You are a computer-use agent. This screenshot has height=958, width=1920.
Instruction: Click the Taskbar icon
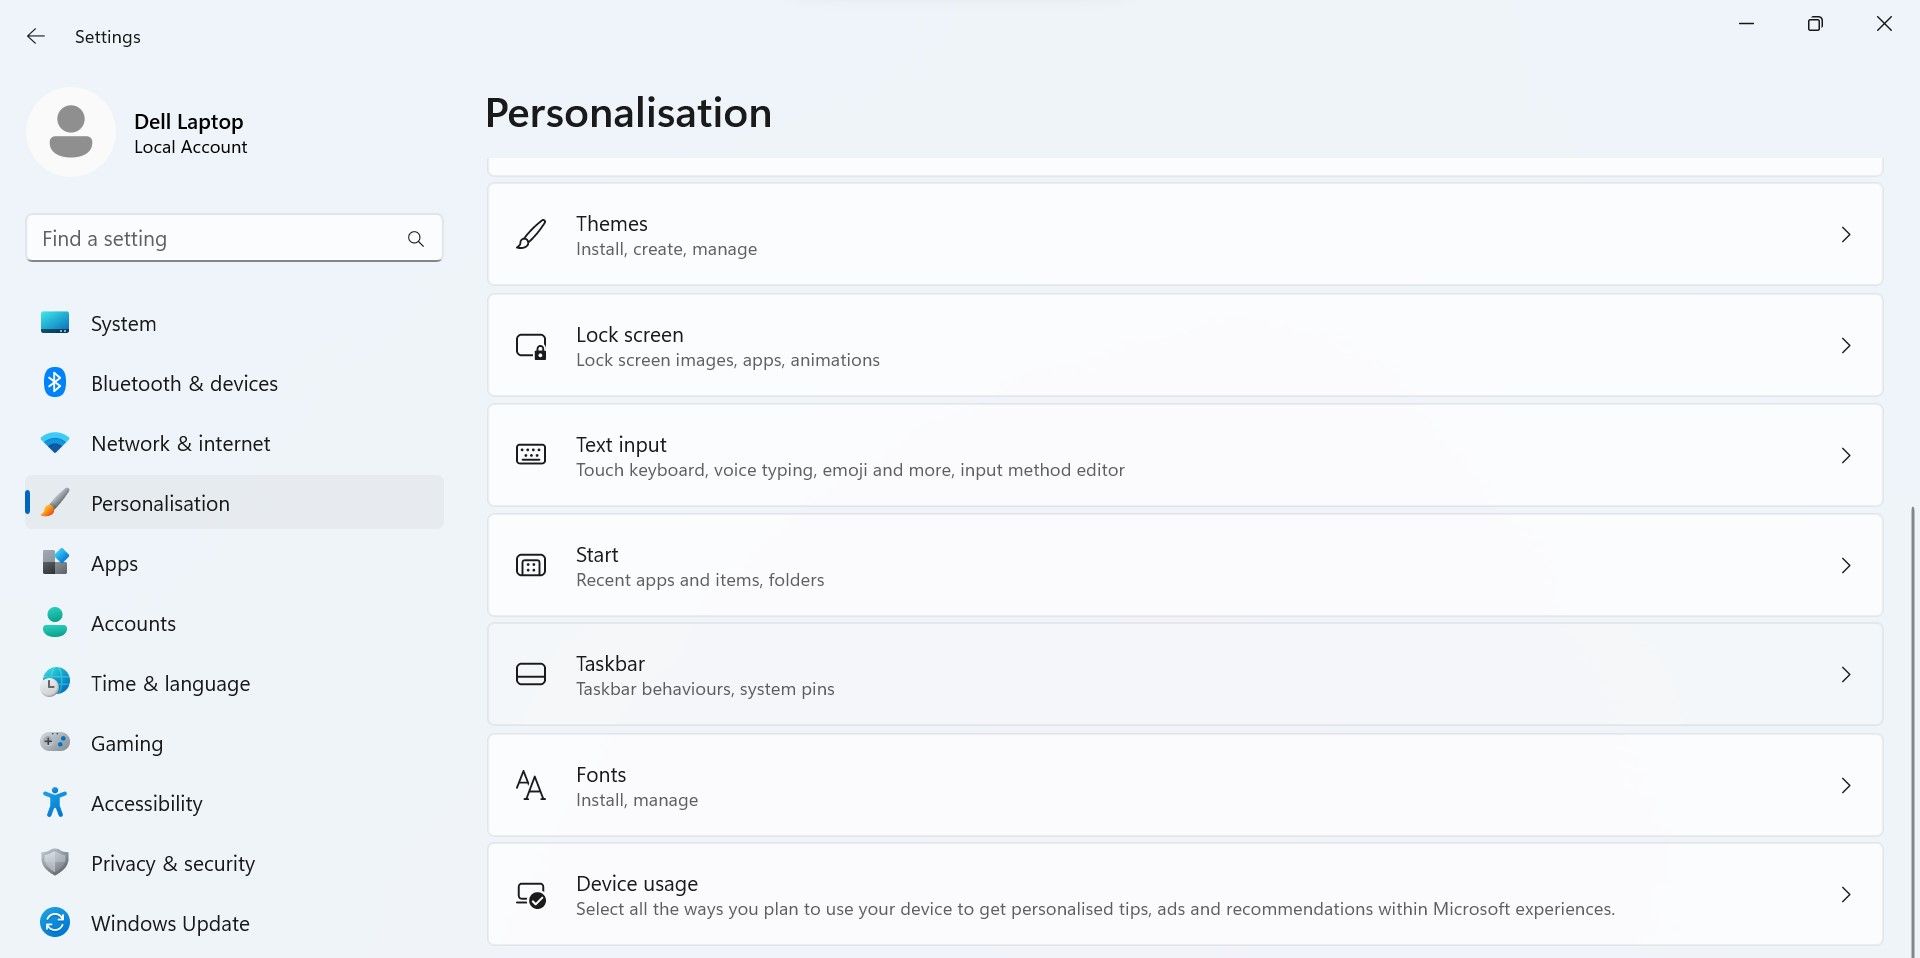click(x=531, y=675)
